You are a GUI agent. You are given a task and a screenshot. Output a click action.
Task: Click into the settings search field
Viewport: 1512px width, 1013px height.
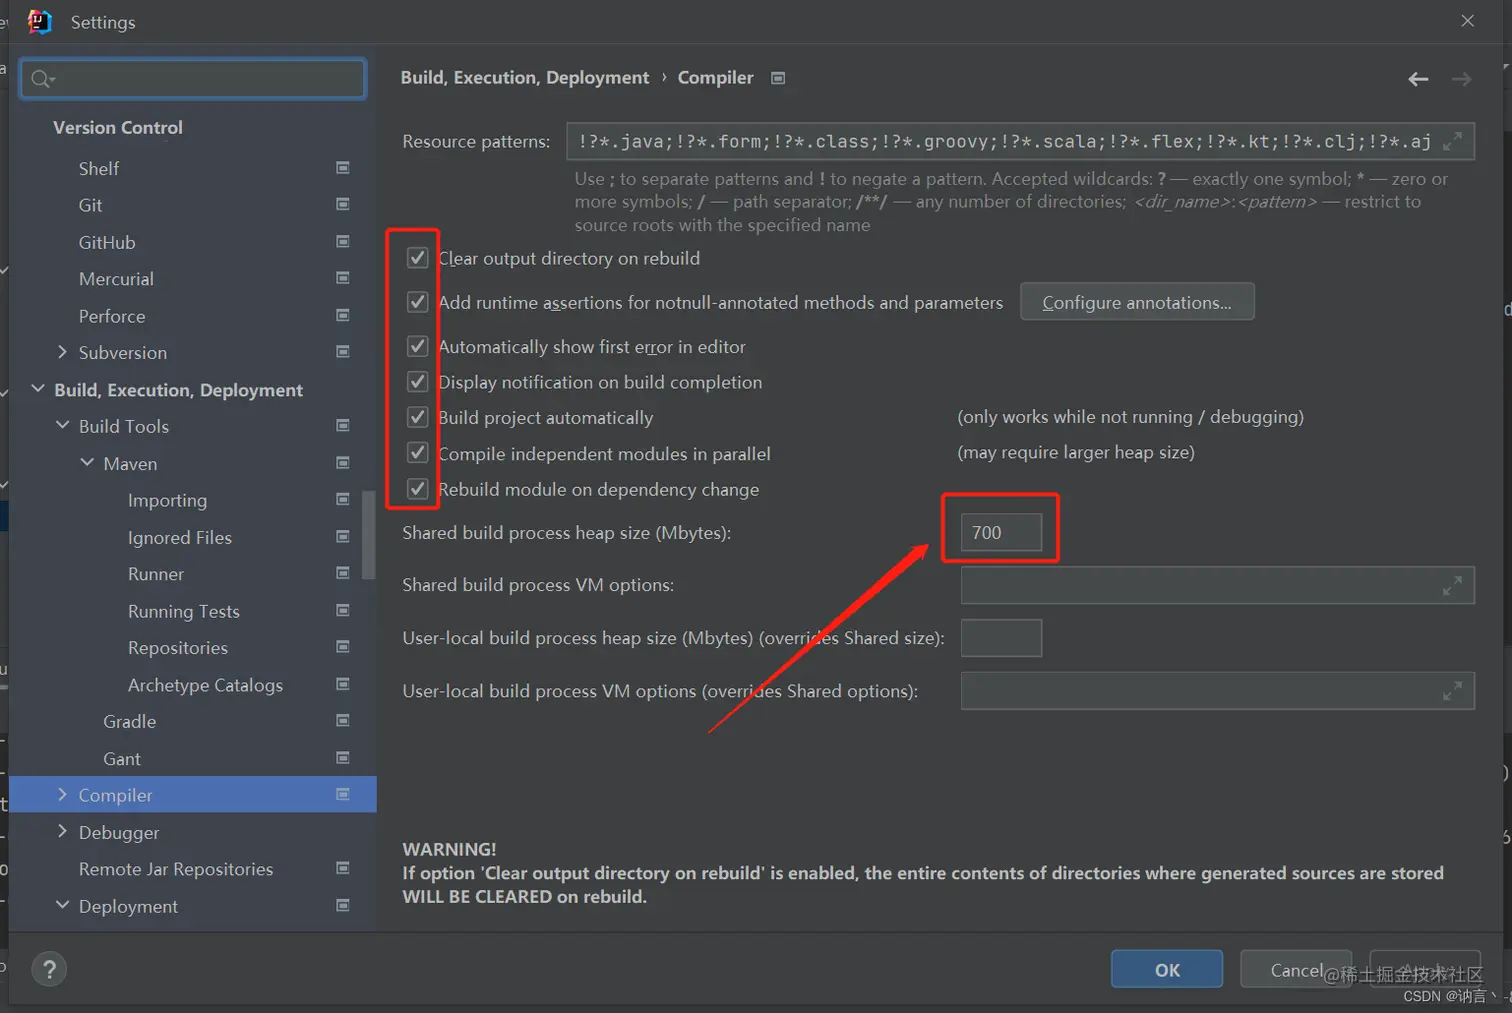[x=193, y=79]
